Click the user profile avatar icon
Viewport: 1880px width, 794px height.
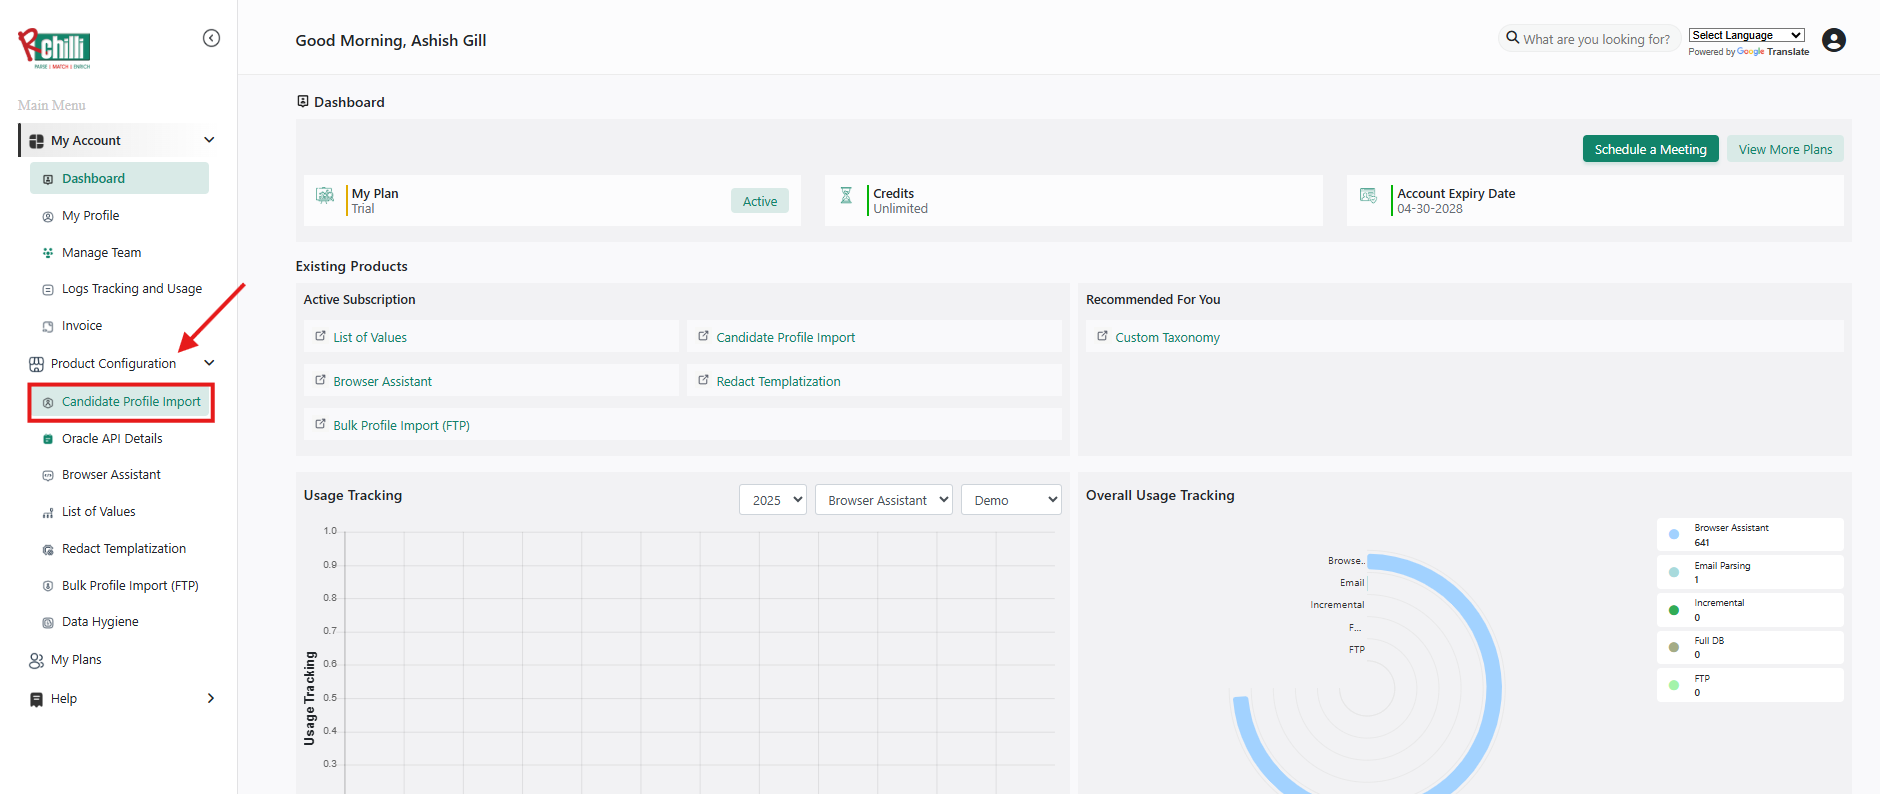[1833, 40]
